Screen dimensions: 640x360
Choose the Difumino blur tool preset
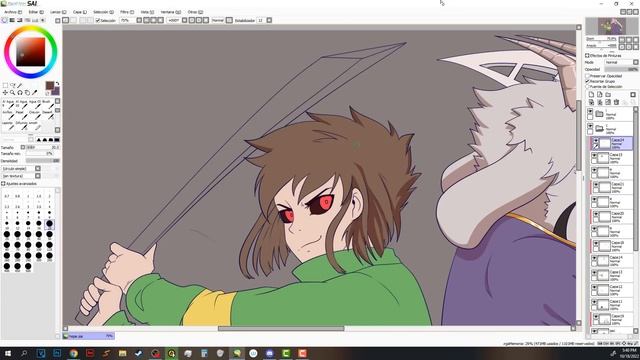point(21,125)
